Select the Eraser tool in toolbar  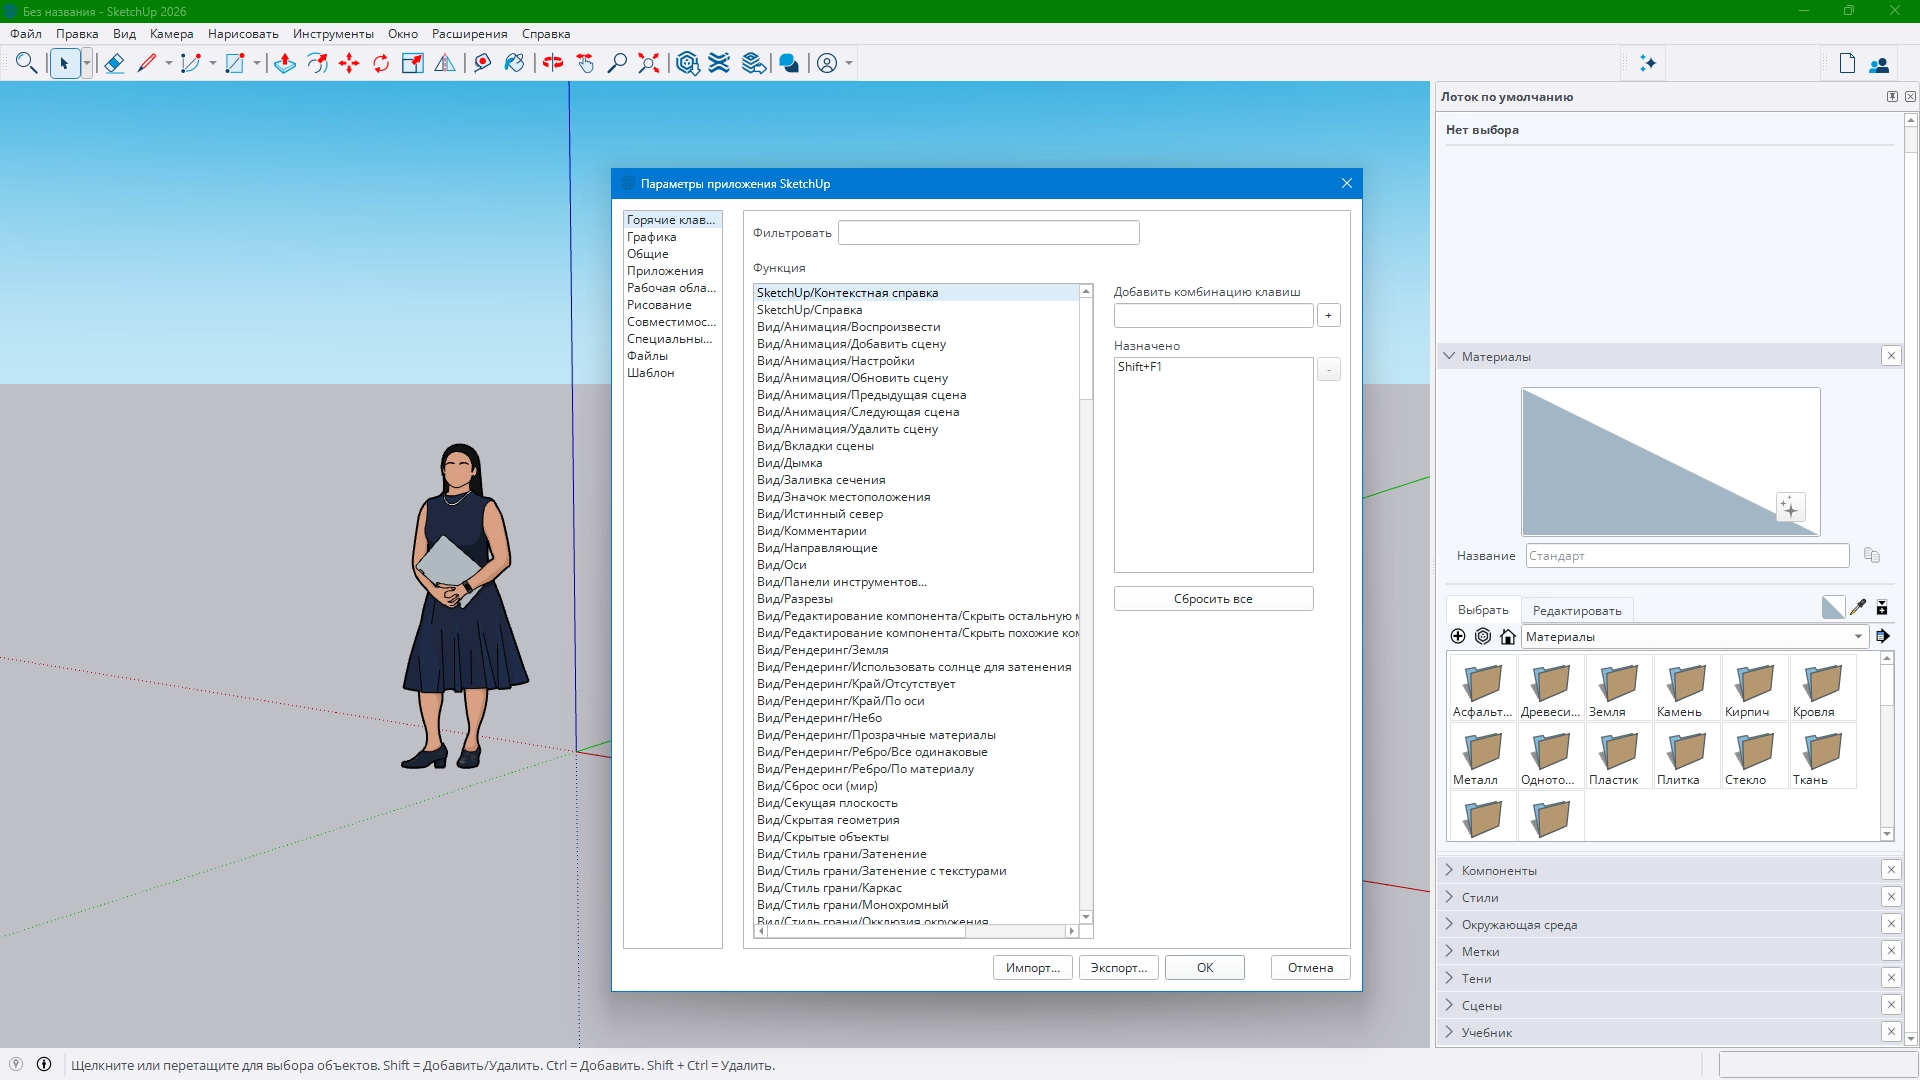click(x=114, y=64)
